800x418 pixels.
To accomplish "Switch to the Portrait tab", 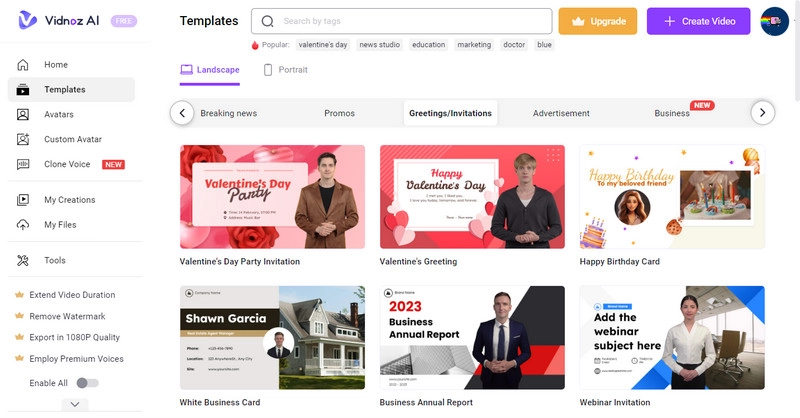I will tap(285, 70).
